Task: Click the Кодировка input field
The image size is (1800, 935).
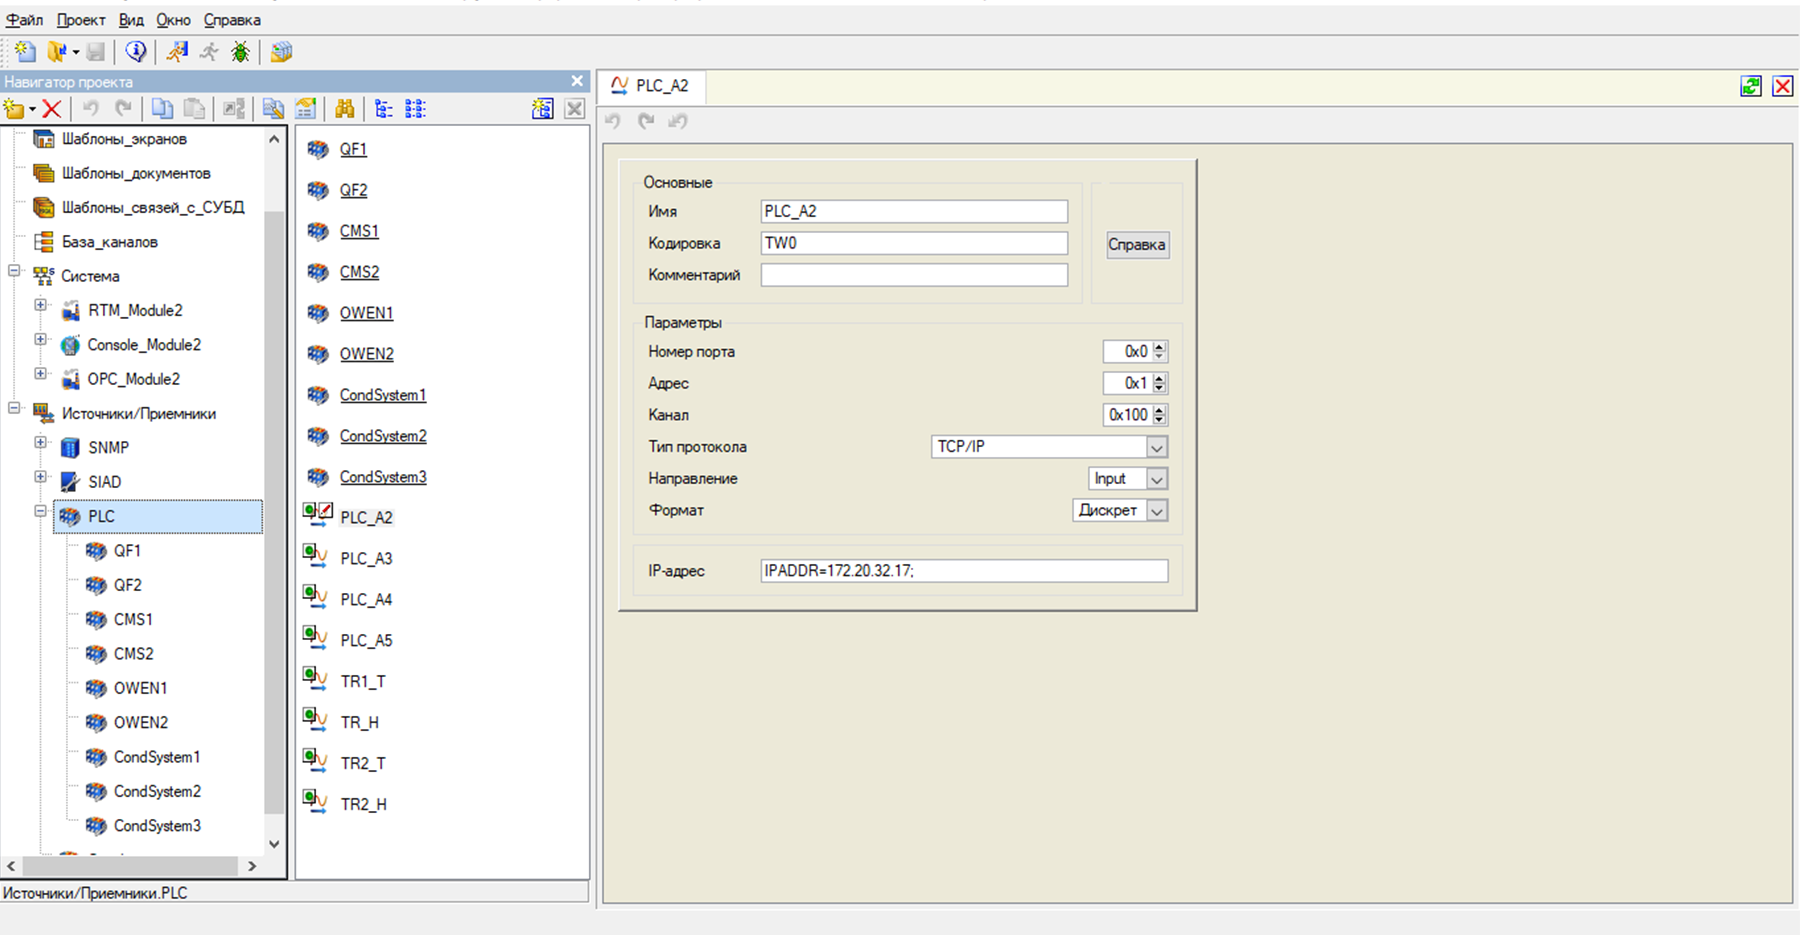Action: pos(914,243)
